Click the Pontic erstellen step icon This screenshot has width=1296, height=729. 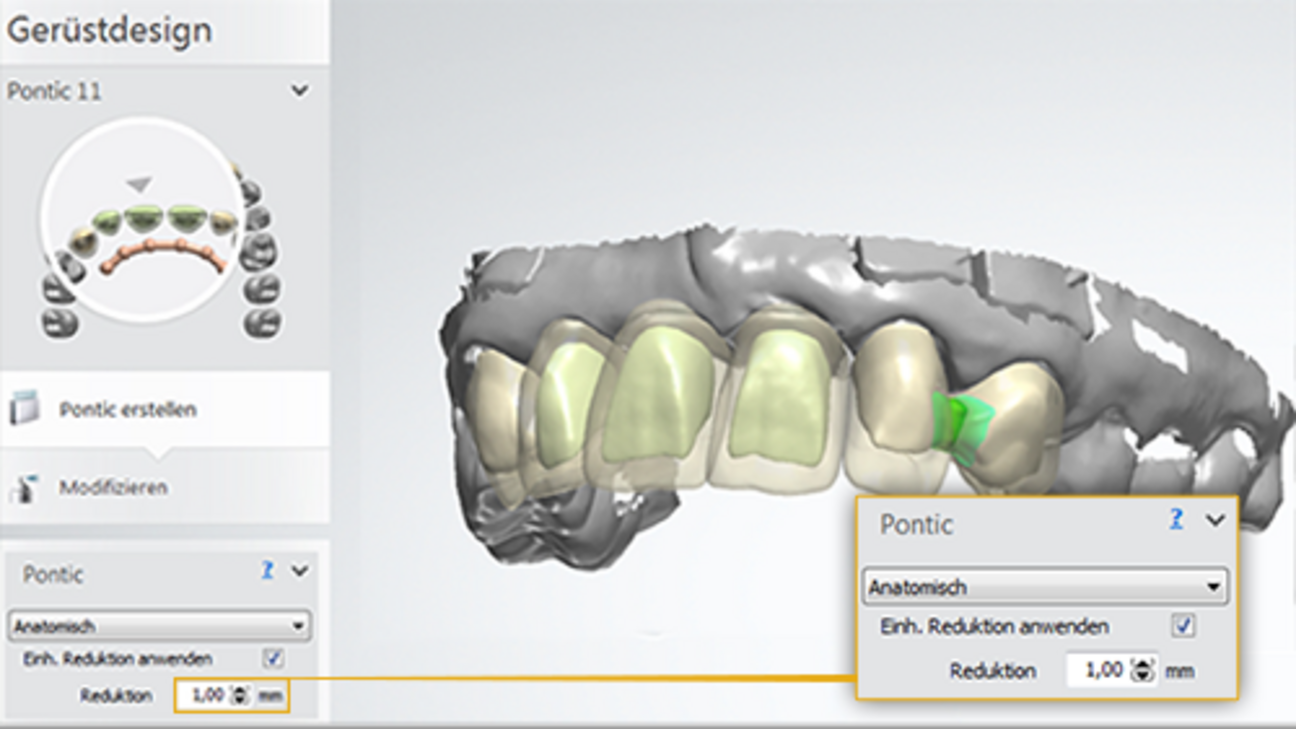[x=24, y=409]
